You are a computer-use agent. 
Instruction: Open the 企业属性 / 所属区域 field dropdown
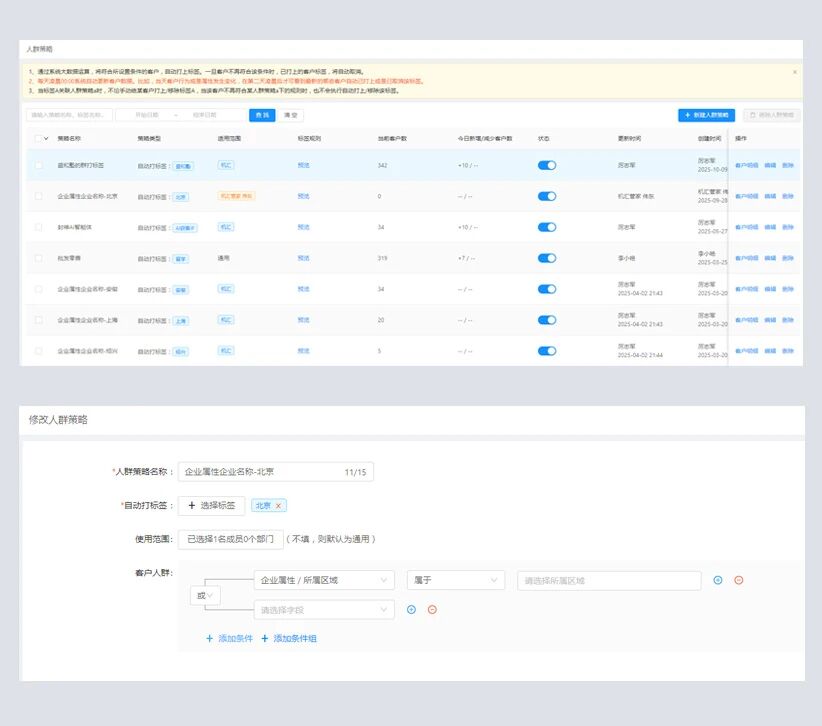tap(324, 580)
